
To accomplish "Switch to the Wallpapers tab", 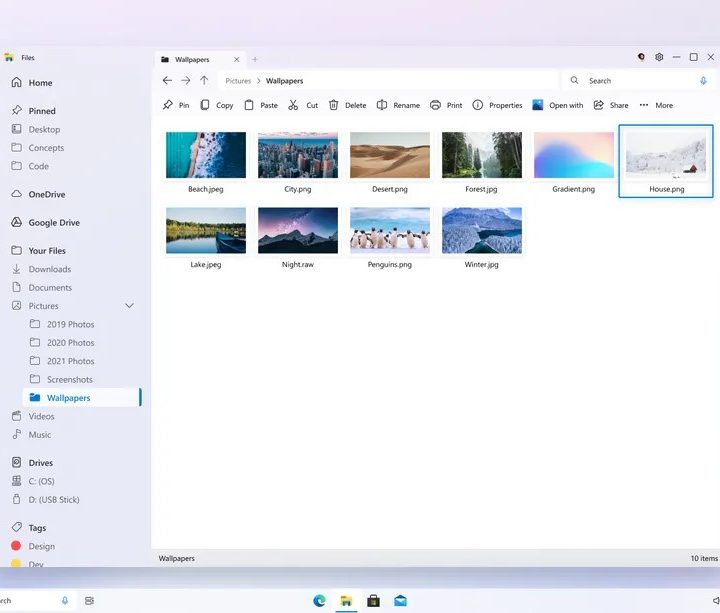I will (x=193, y=59).
